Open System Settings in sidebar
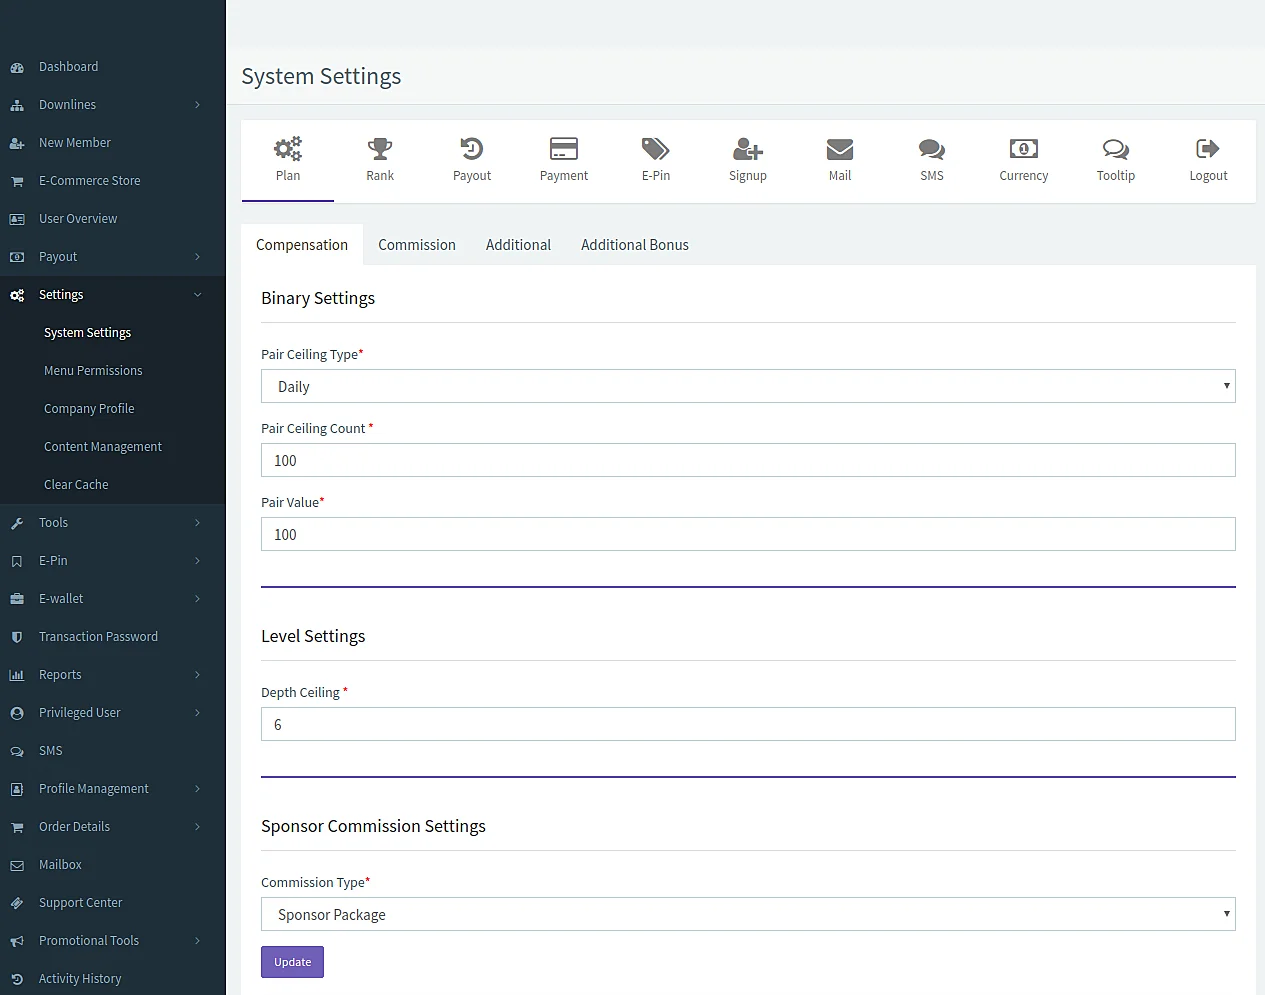The height and width of the screenshot is (995, 1265). (88, 333)
